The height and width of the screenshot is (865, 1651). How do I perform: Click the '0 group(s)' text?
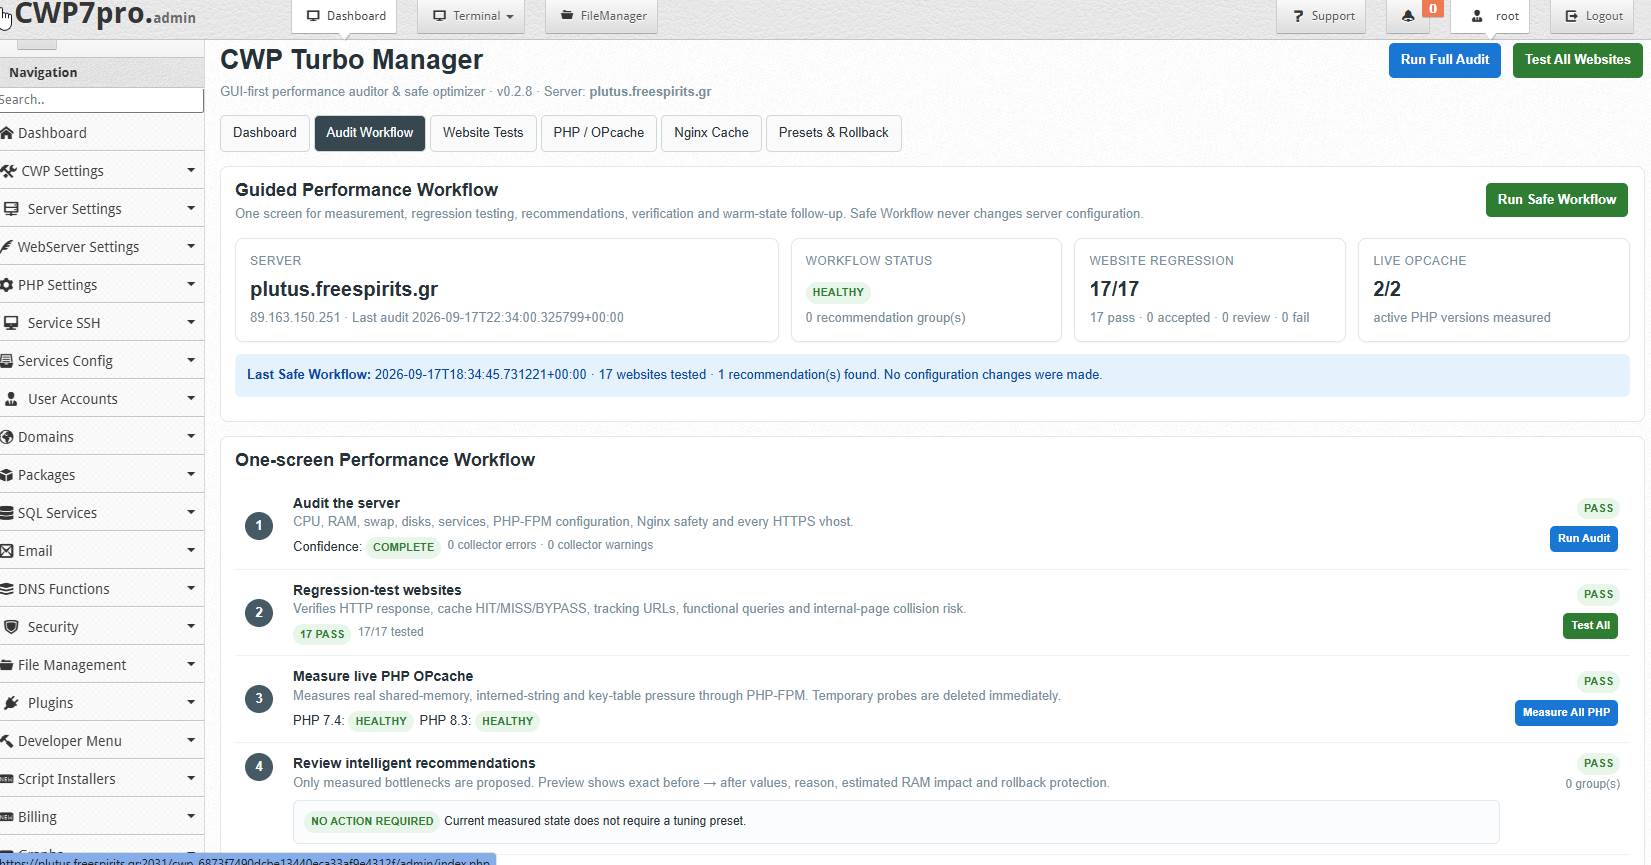(x=1592, y=784)
